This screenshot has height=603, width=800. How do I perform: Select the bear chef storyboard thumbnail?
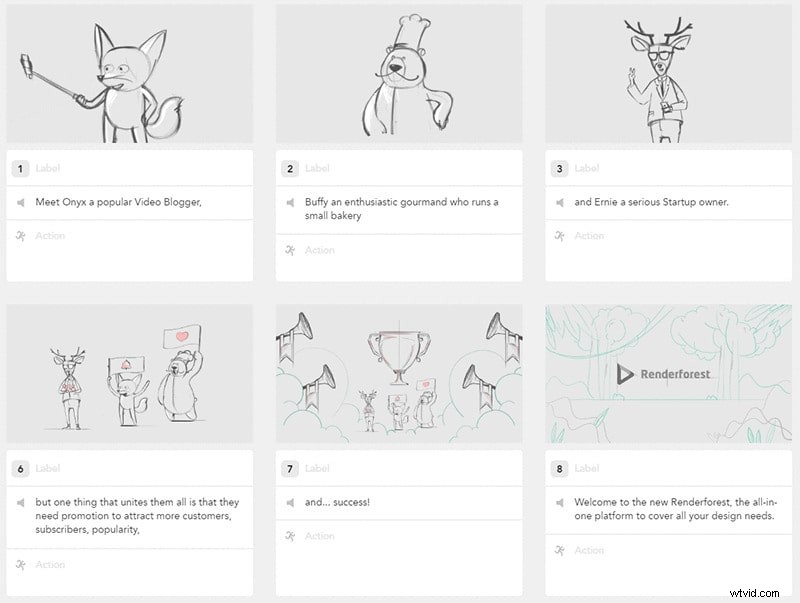(399, 73)
